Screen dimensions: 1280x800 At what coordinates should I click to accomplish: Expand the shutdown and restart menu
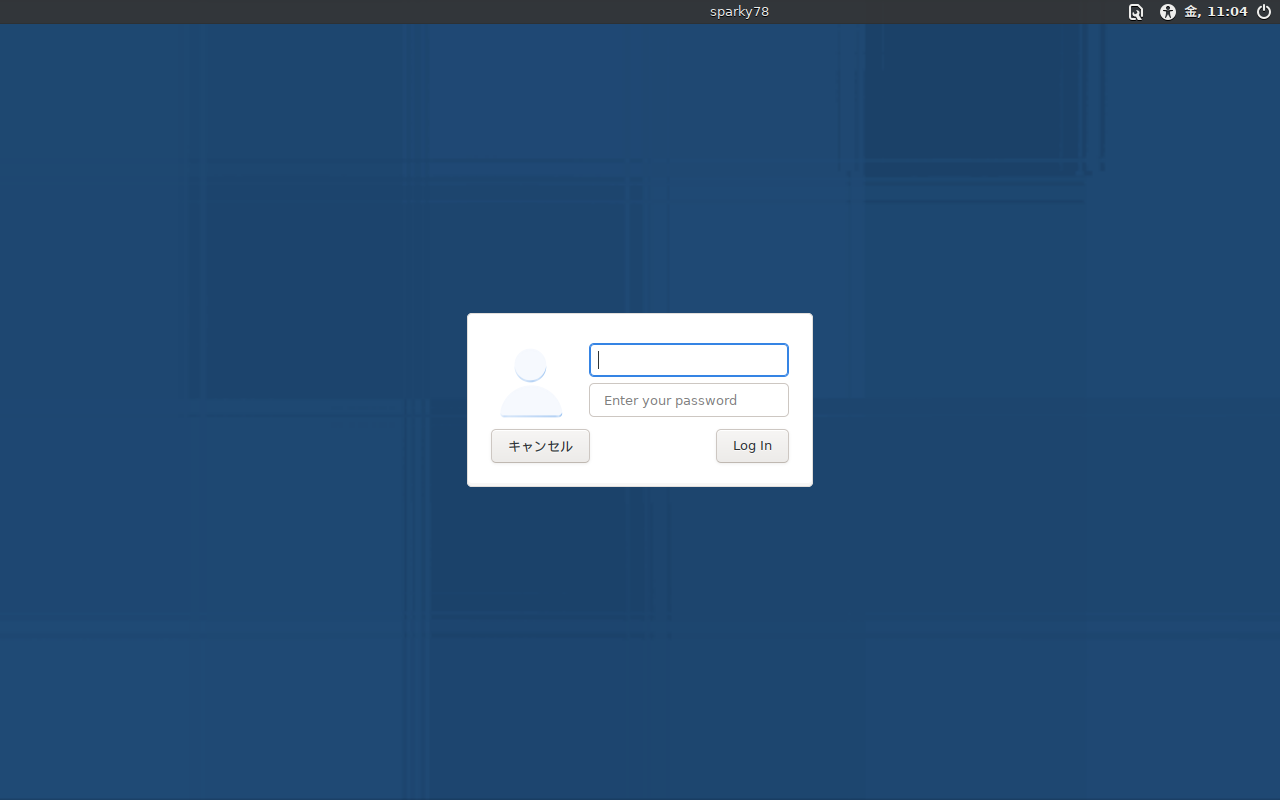tap(1264, 12)
